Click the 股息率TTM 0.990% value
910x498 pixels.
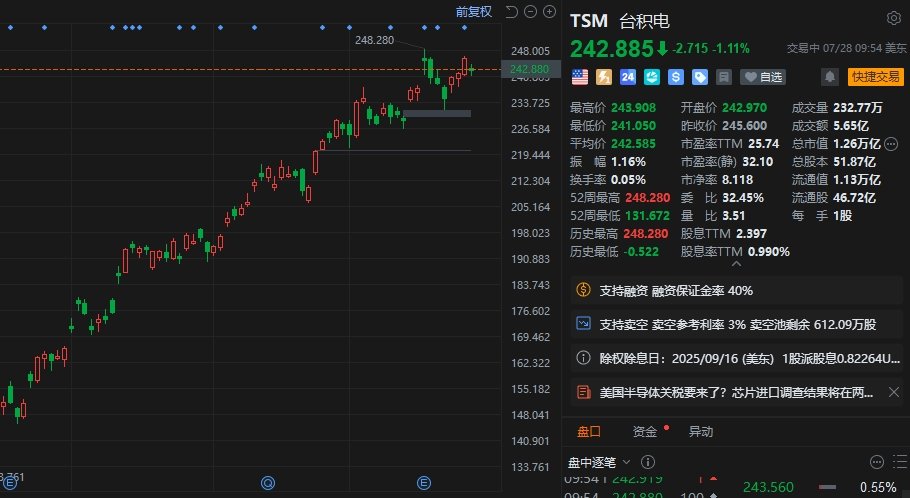tap(768, 251)
